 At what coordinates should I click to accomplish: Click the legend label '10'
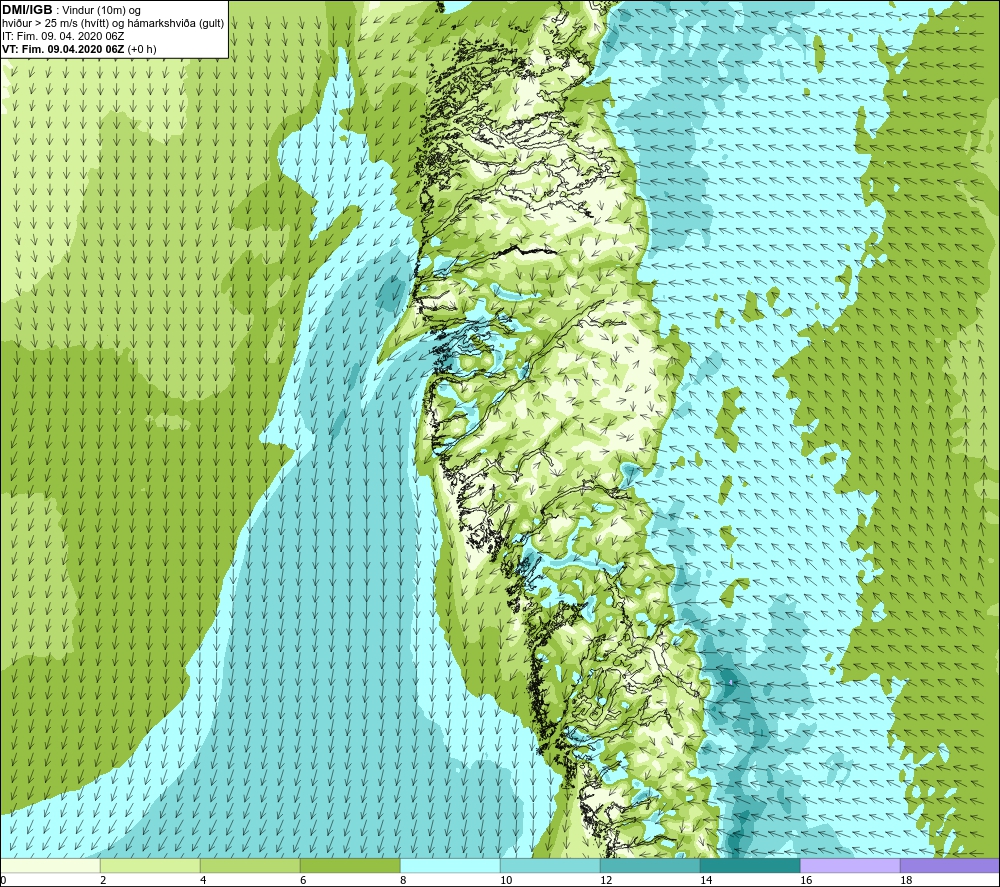[x=506, y=881]
